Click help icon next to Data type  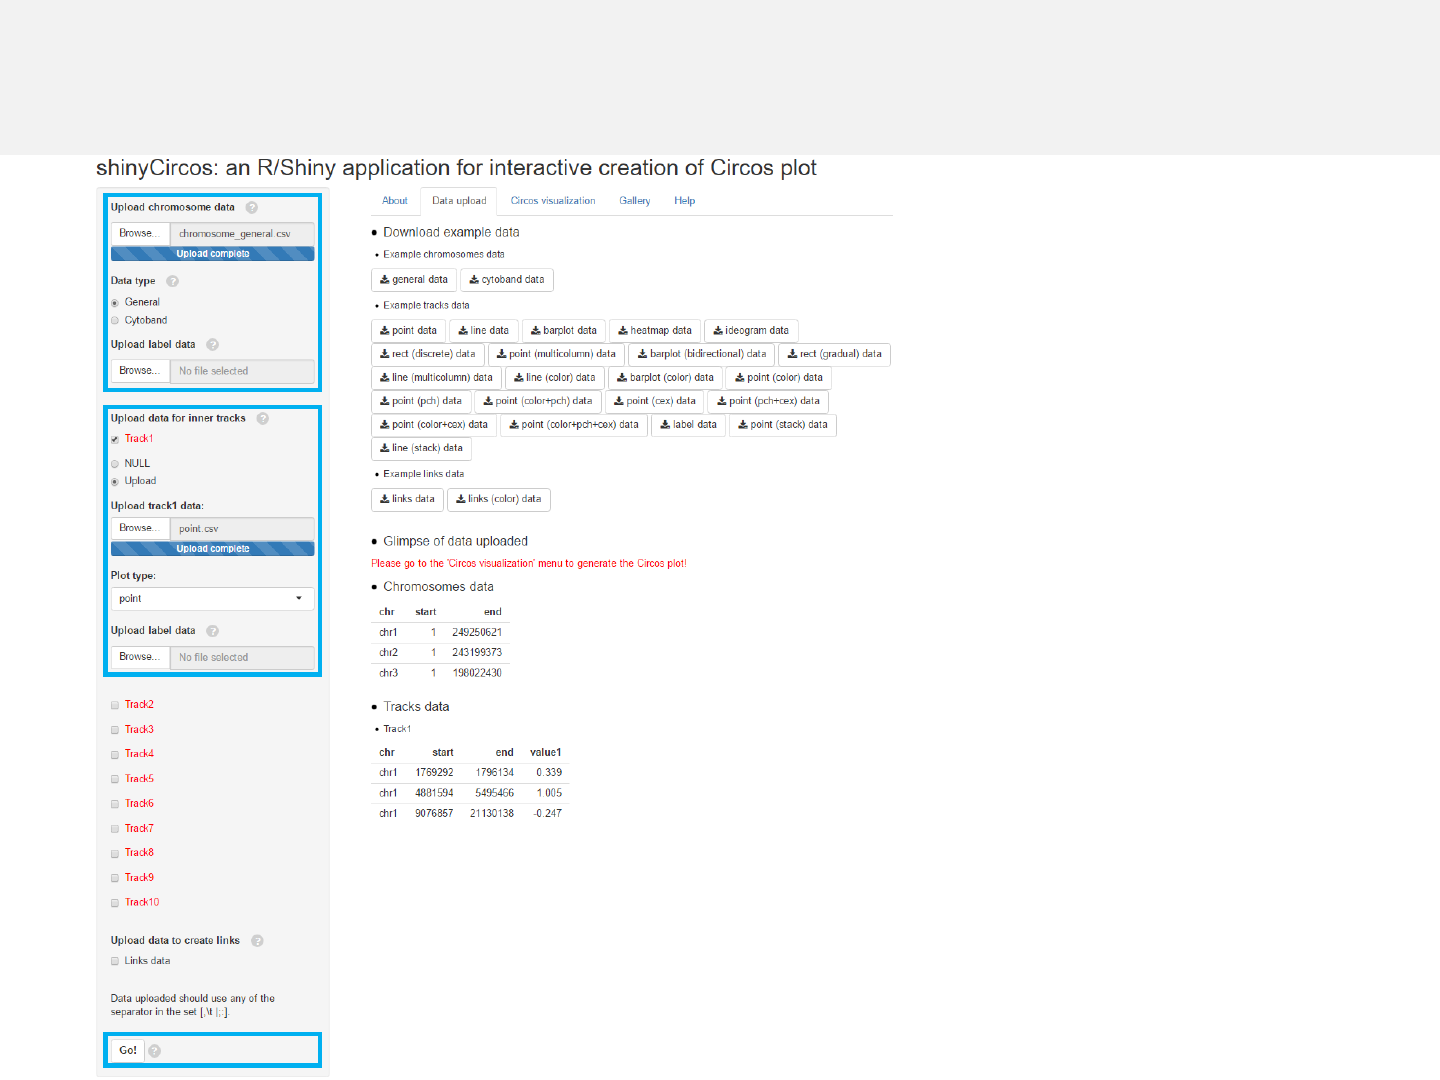[172, 281]
